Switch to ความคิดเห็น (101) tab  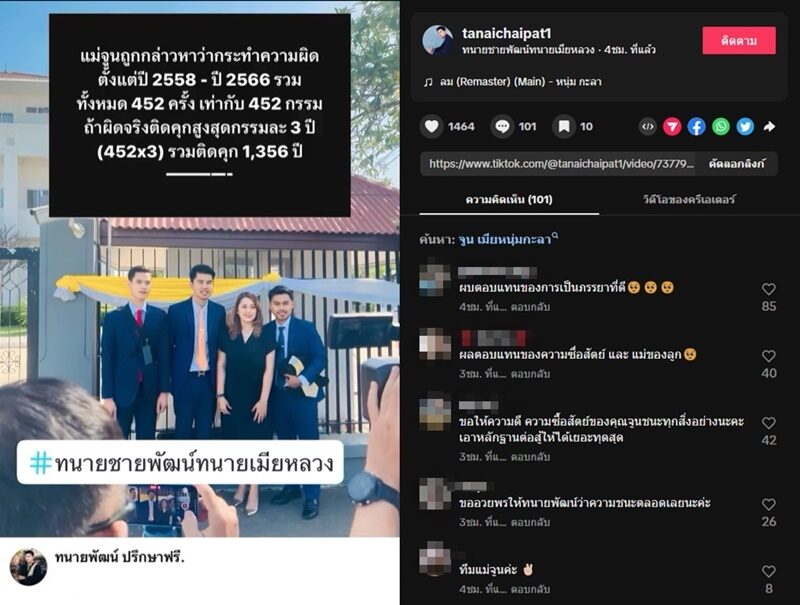tap(509, 199)
